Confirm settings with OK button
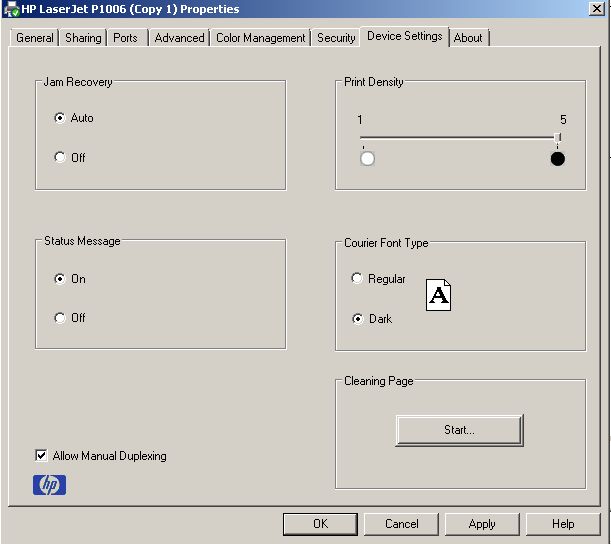 point(320,524)
